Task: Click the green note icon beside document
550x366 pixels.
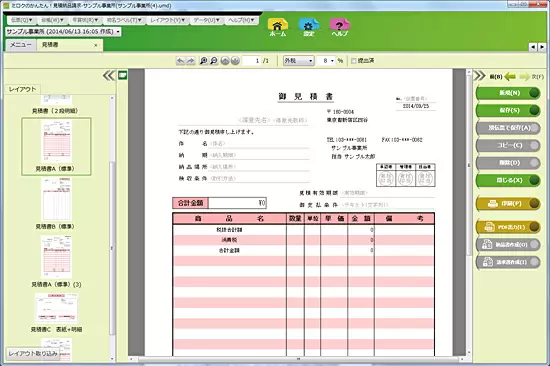Action: (x=122, y=75)
